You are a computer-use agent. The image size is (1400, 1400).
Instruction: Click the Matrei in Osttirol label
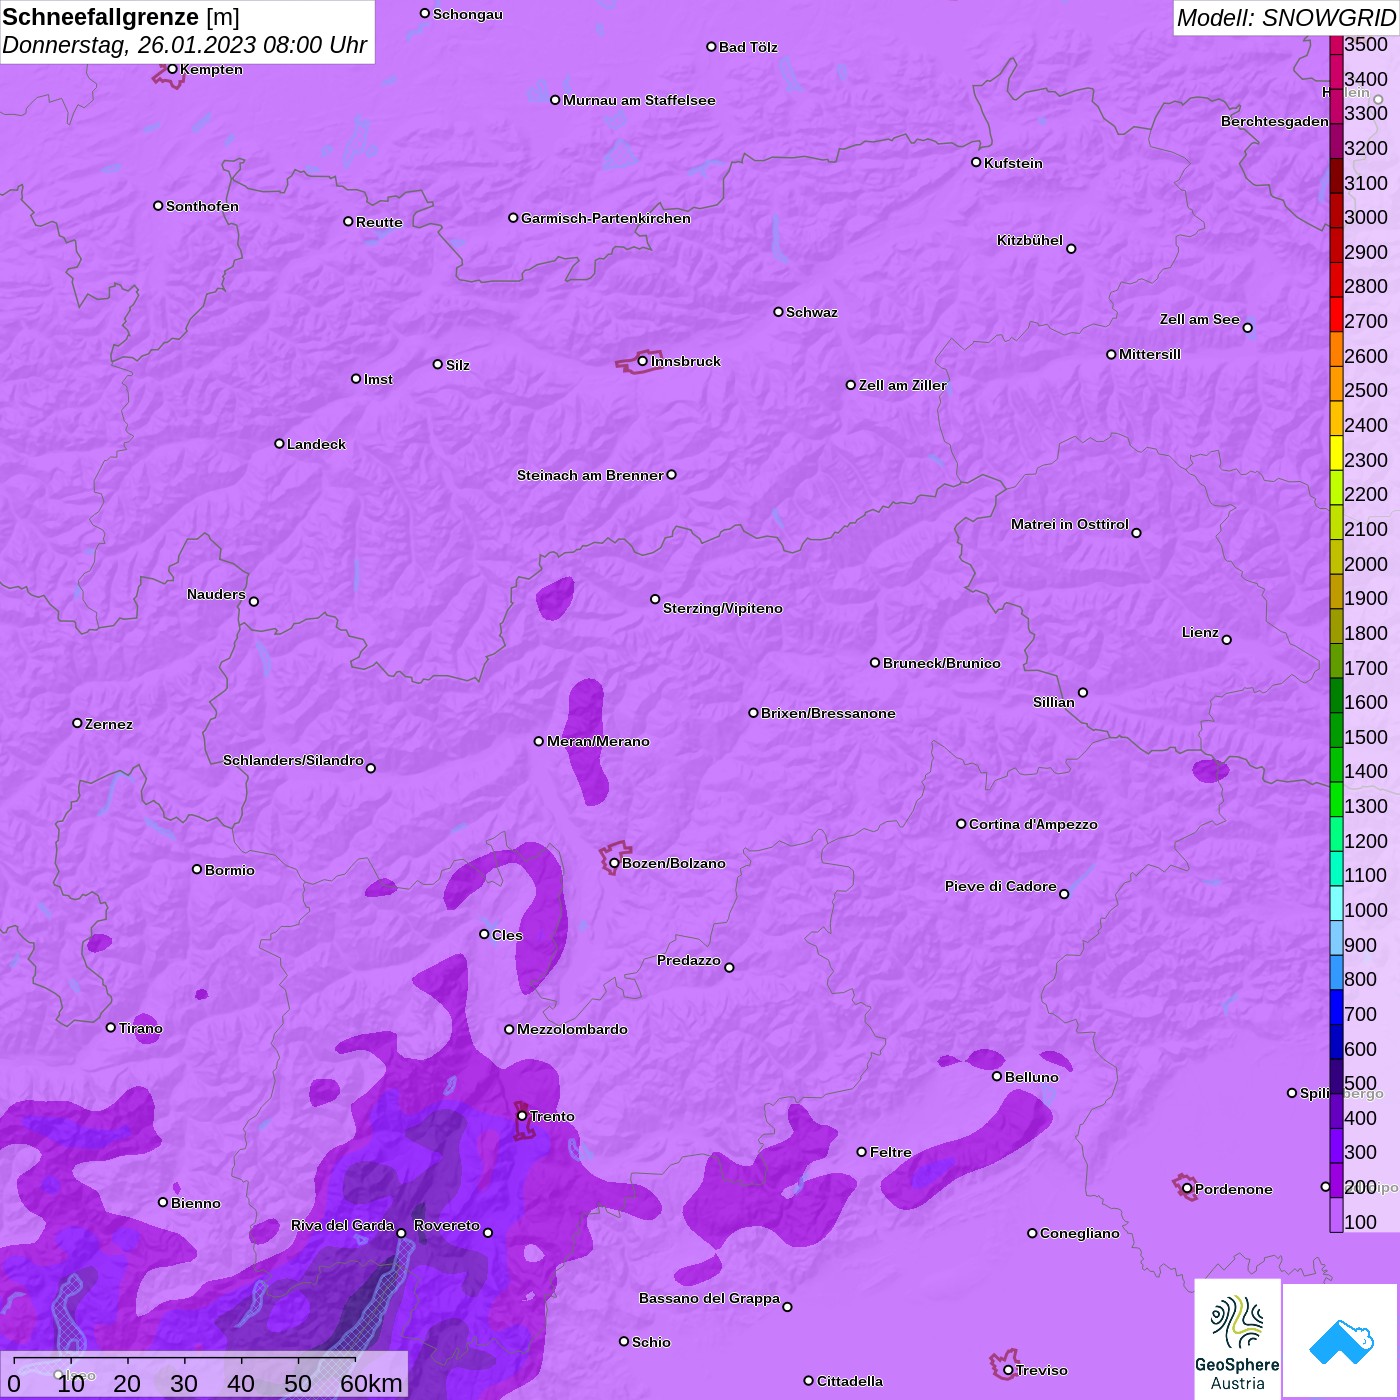point(1070,524)
